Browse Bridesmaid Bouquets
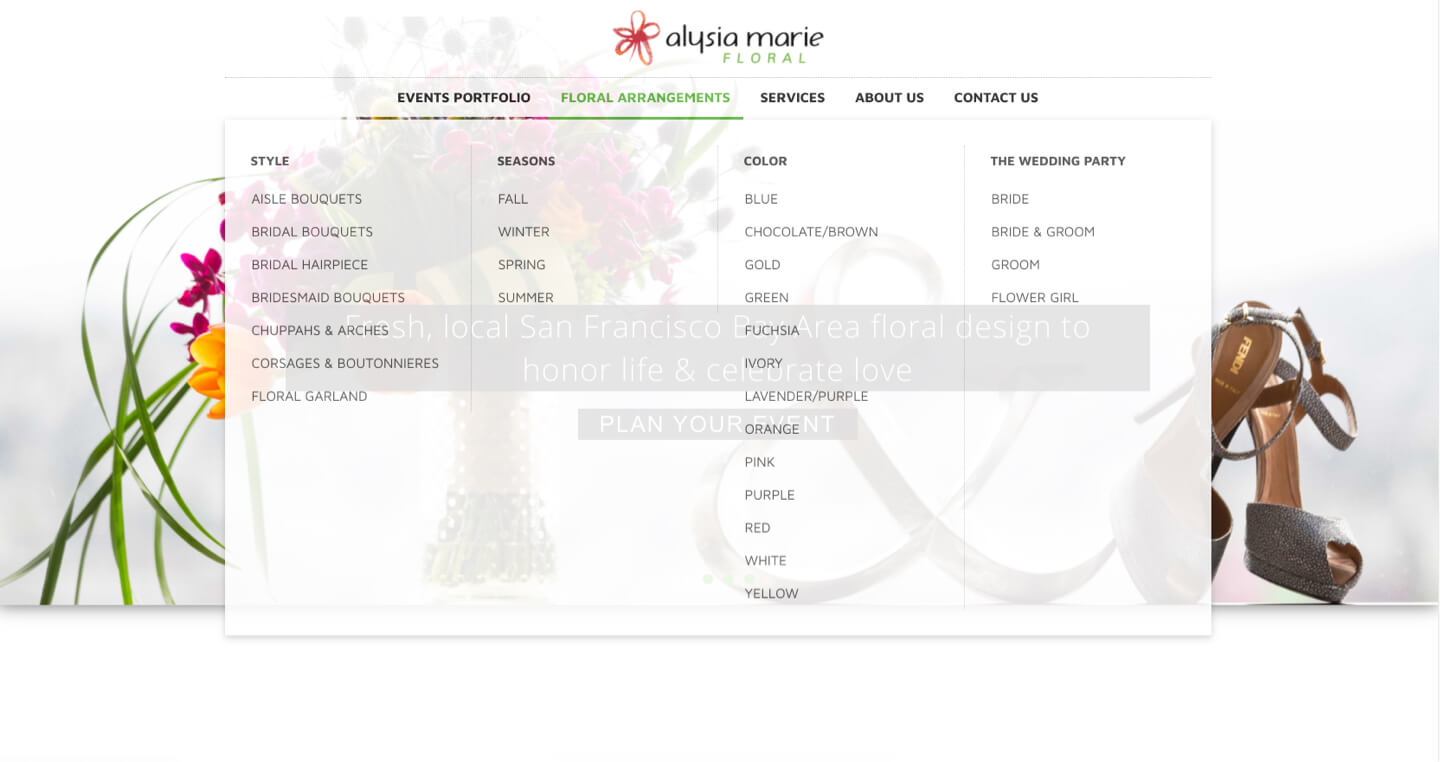1440x762 pixels. tap(328, 298)
